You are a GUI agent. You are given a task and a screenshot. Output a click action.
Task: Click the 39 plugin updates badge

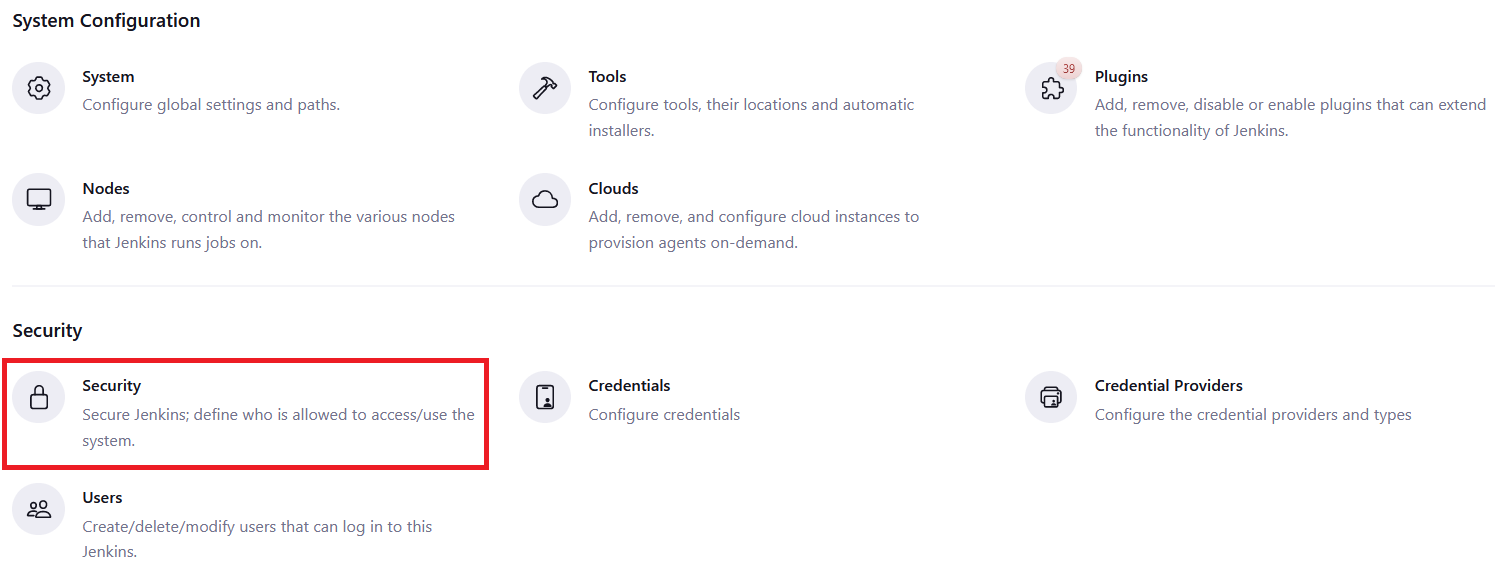click(x=1069, y=69)
